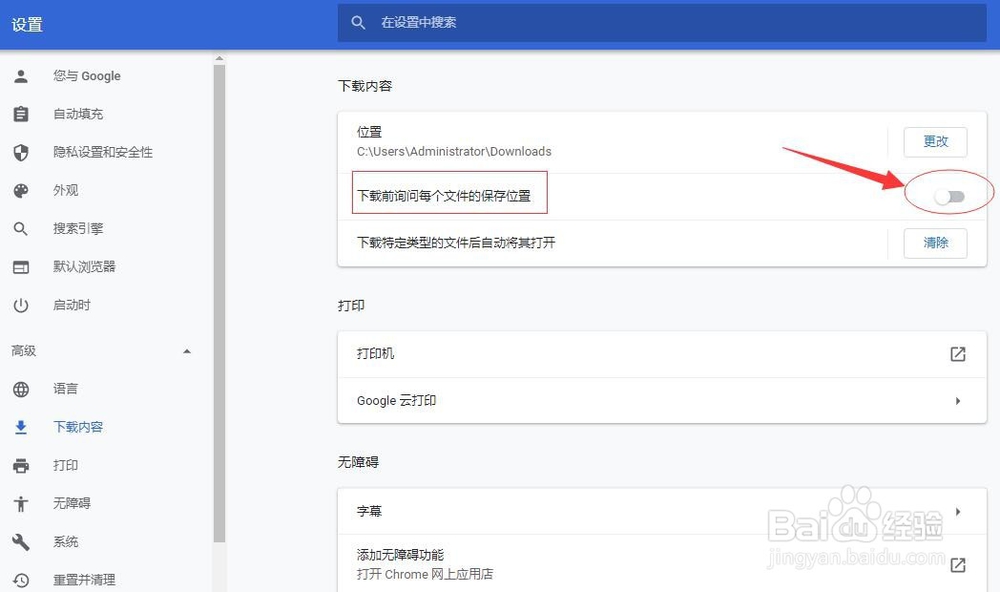Open 默认浏览器 section
The height and width of the screenshot is (592, 1000).
click(84, 267)
